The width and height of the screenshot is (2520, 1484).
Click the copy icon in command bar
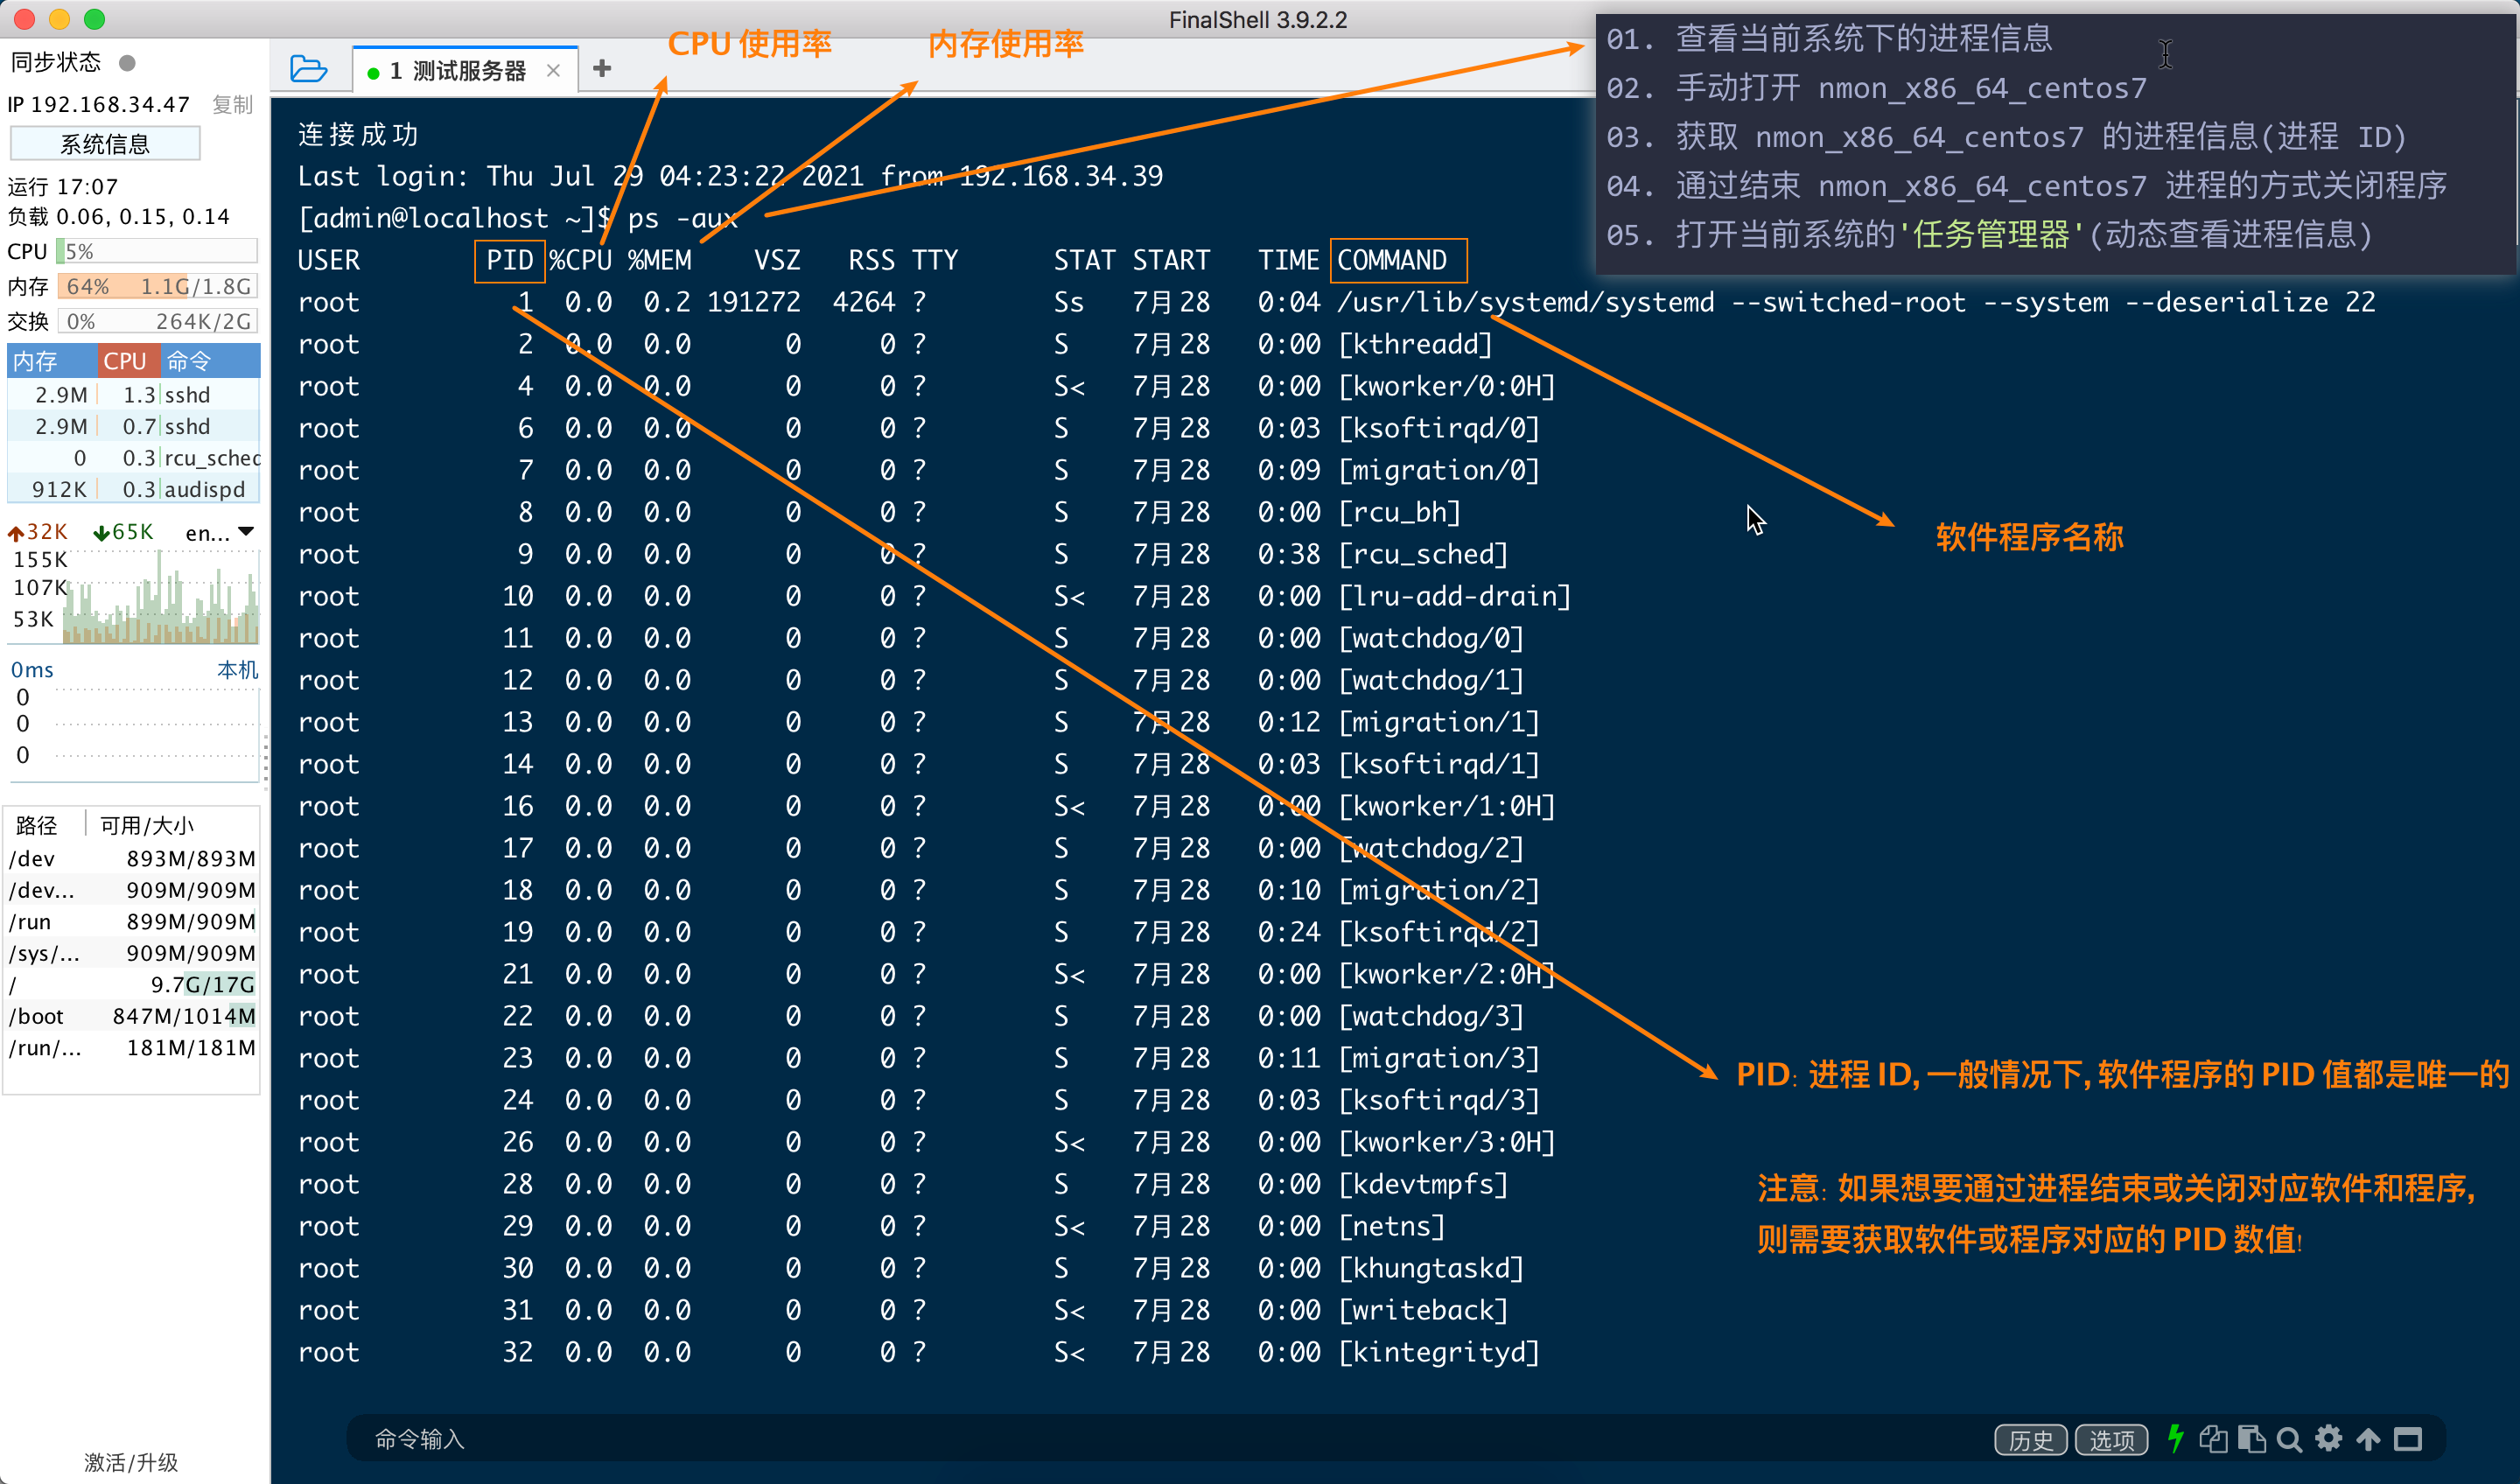(2212, 1438)
